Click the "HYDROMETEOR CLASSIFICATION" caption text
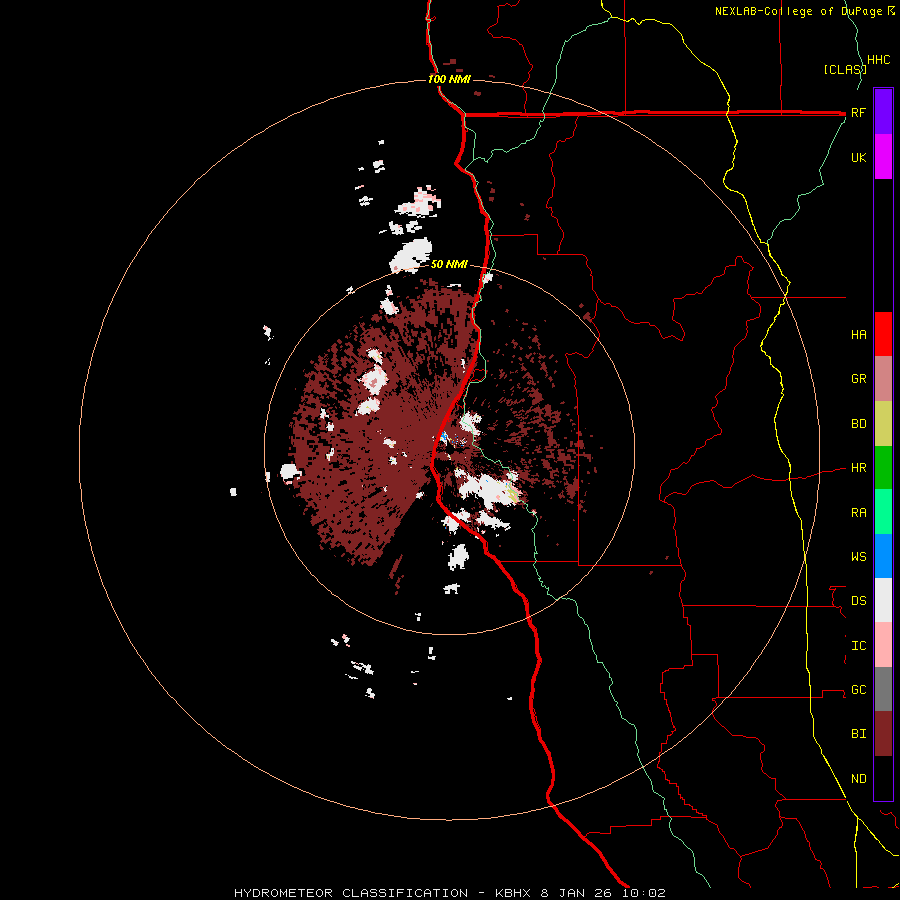 coord(351,893)
